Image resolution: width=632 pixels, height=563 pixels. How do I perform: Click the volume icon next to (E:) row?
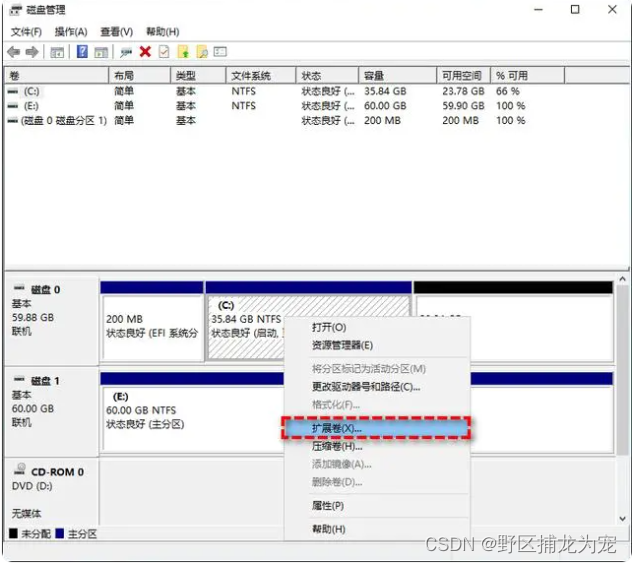pos(13,106)
